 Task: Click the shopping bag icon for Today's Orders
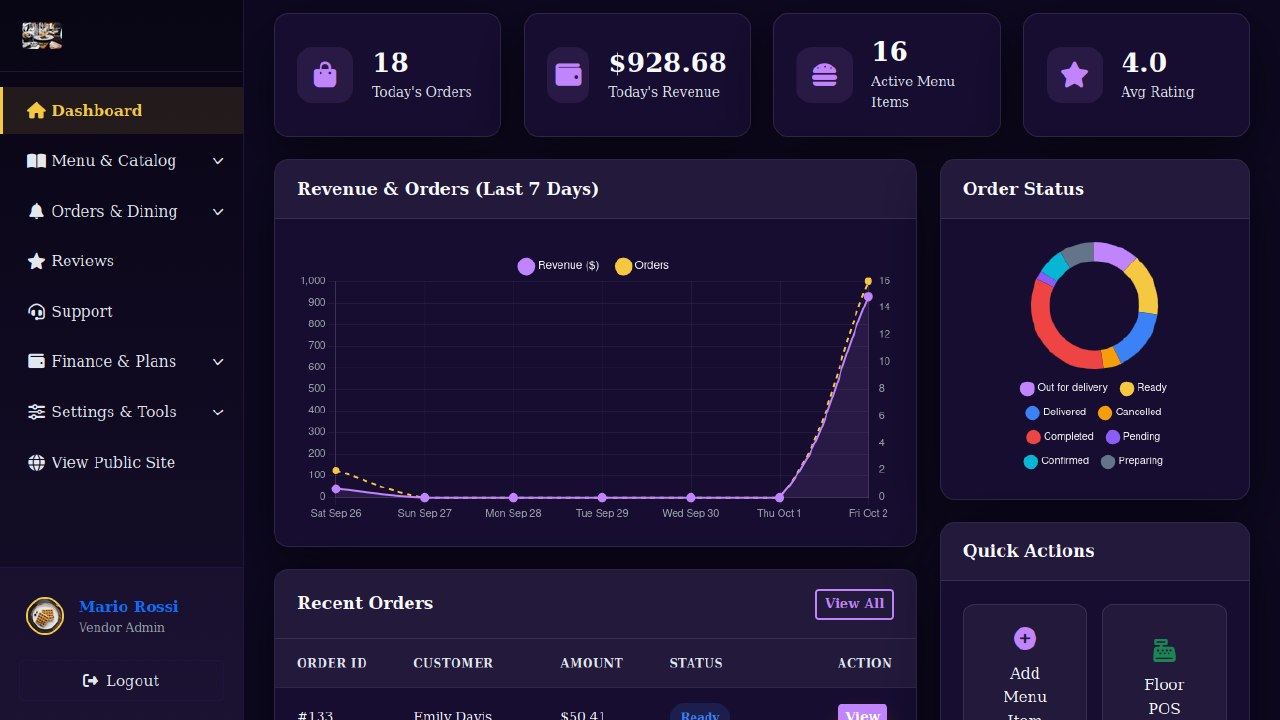click(325, 75)
